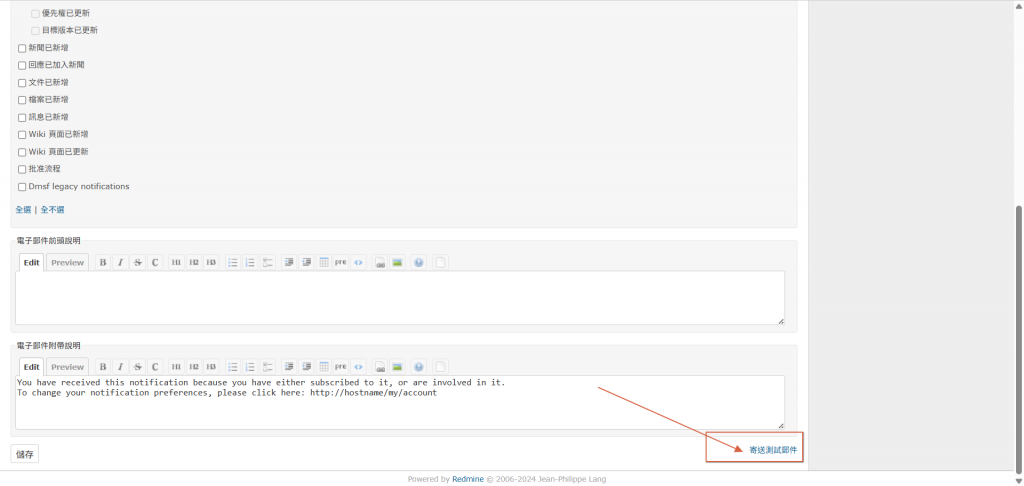Italic button in email header toolbar

[x=120, y=263]
